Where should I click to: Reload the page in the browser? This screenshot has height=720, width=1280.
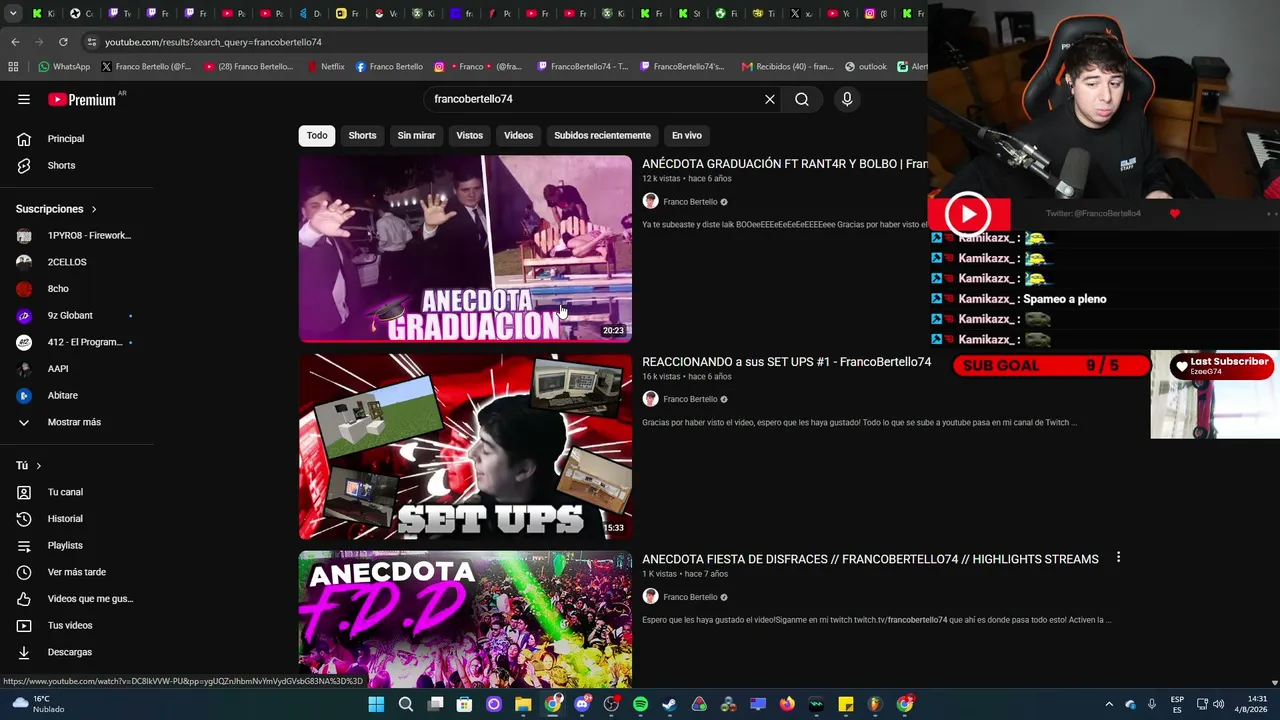click(x=63, y=42)
